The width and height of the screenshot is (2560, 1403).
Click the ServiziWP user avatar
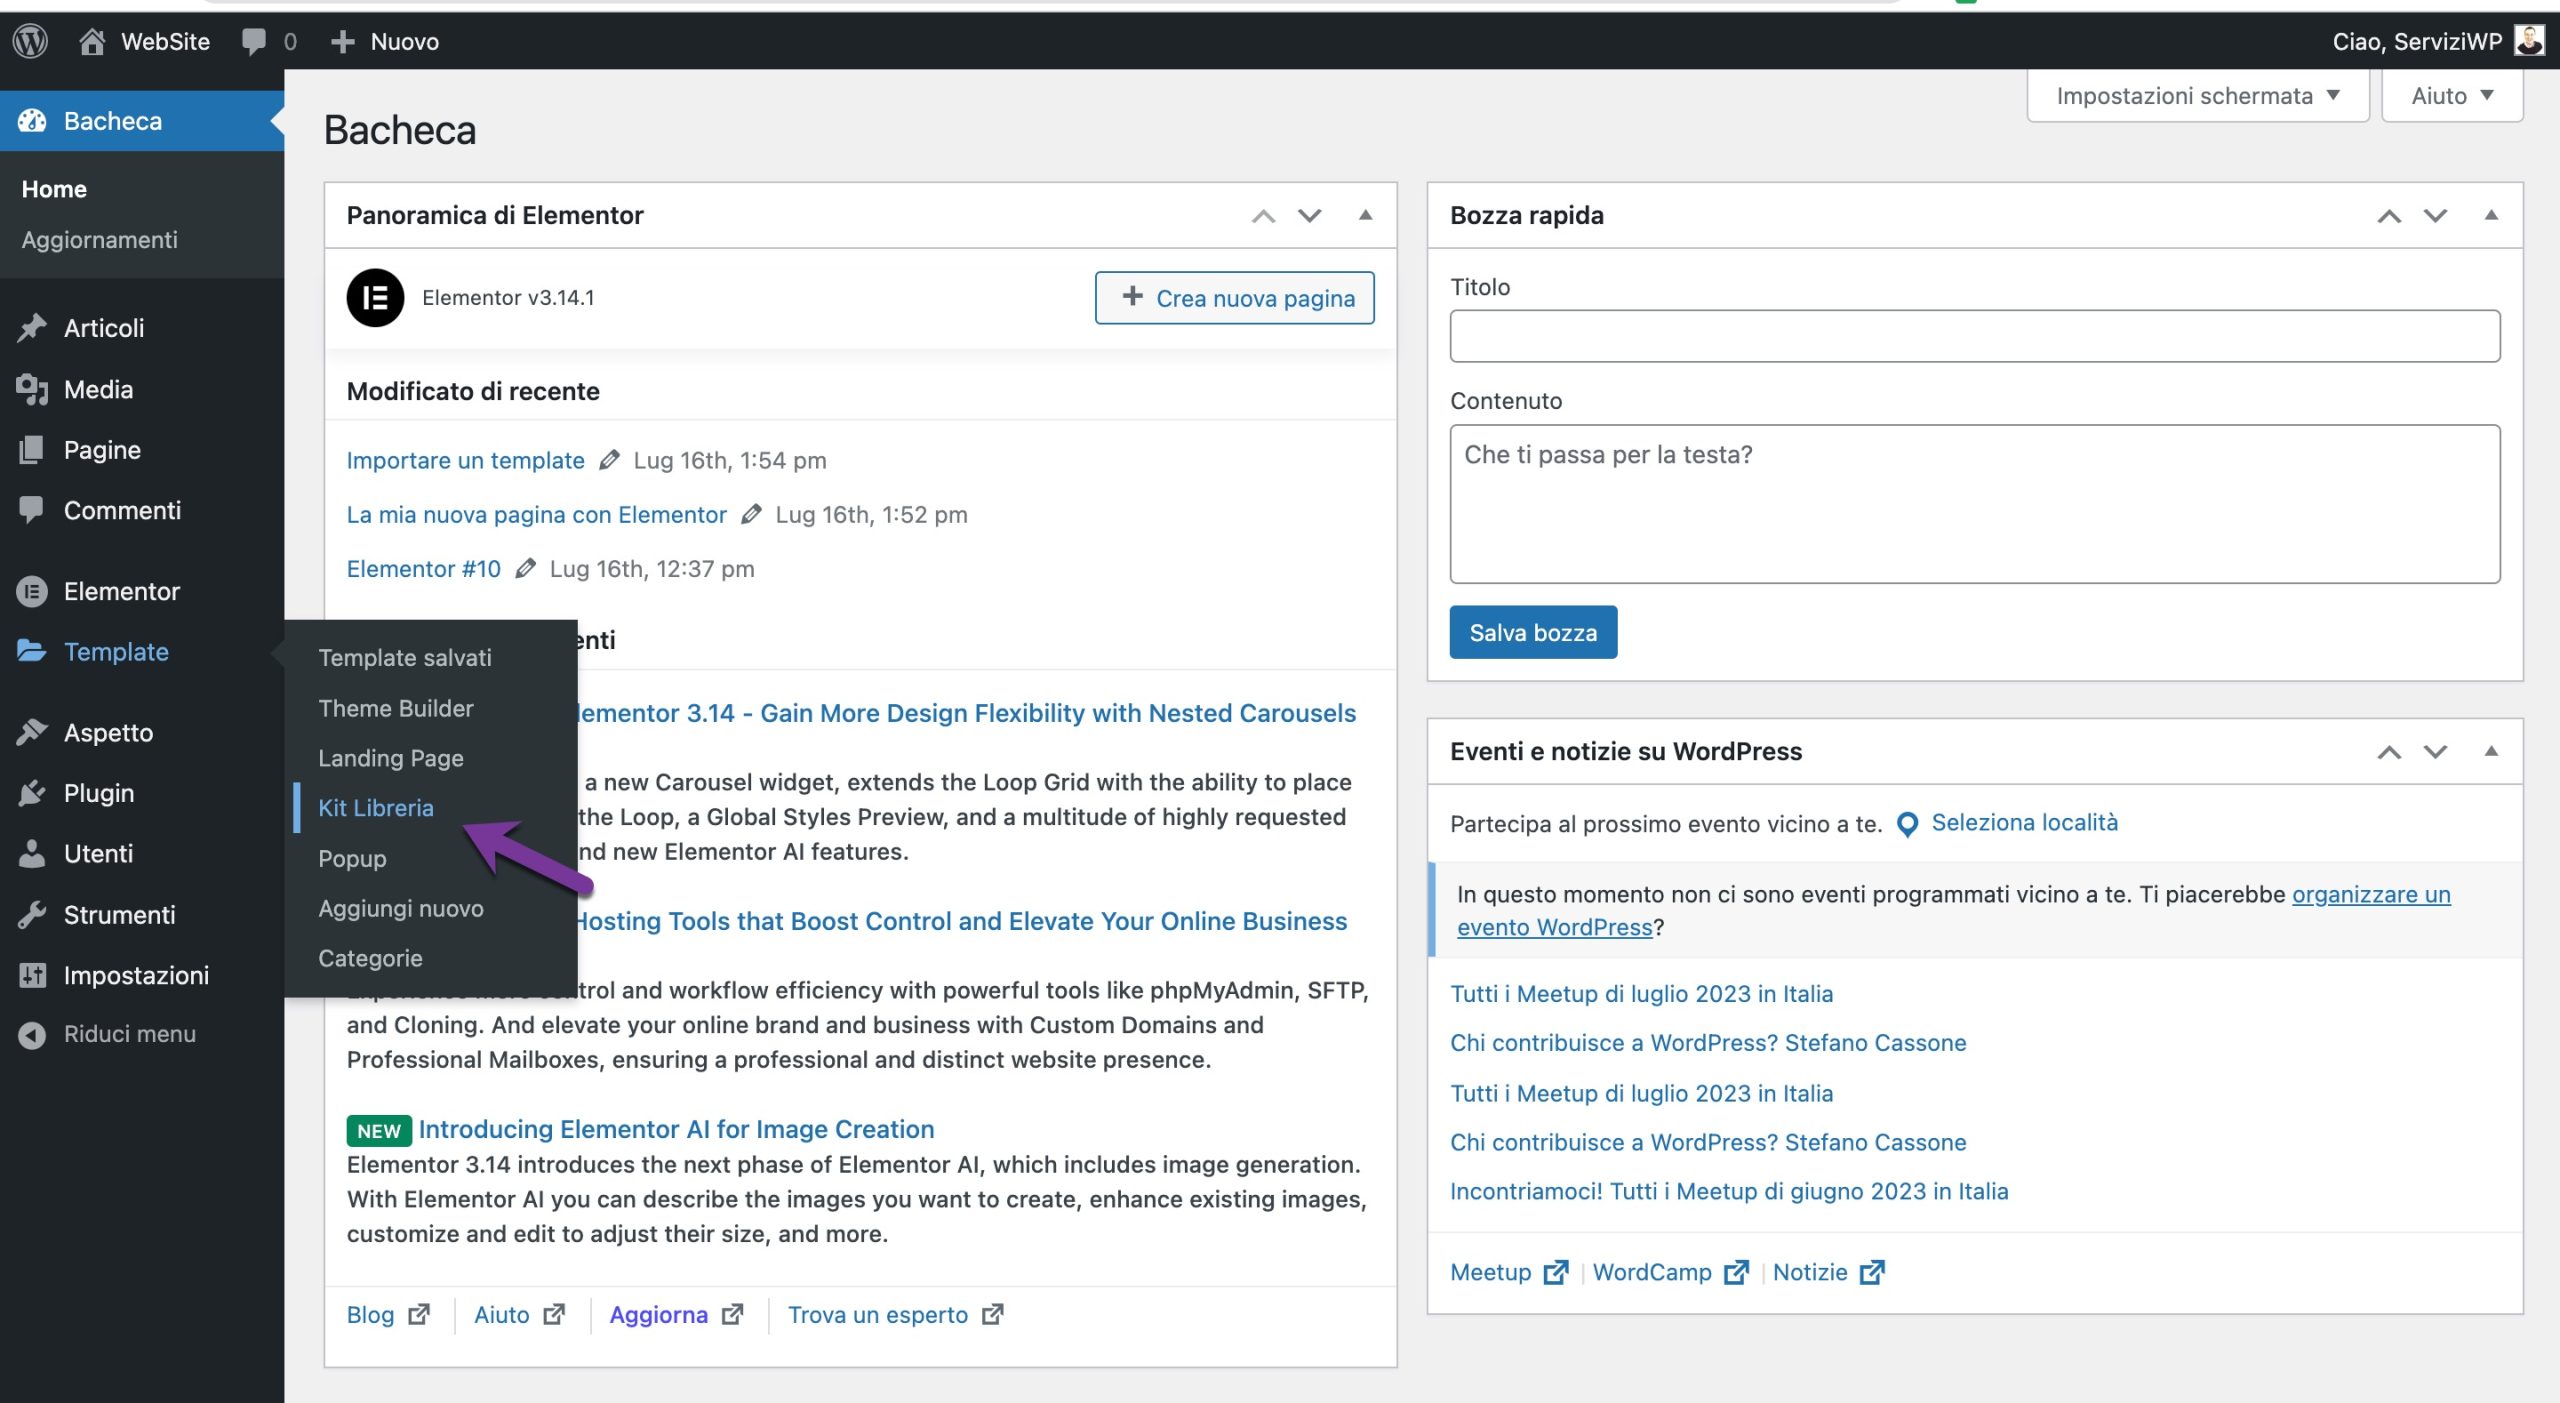[2531, 41]
